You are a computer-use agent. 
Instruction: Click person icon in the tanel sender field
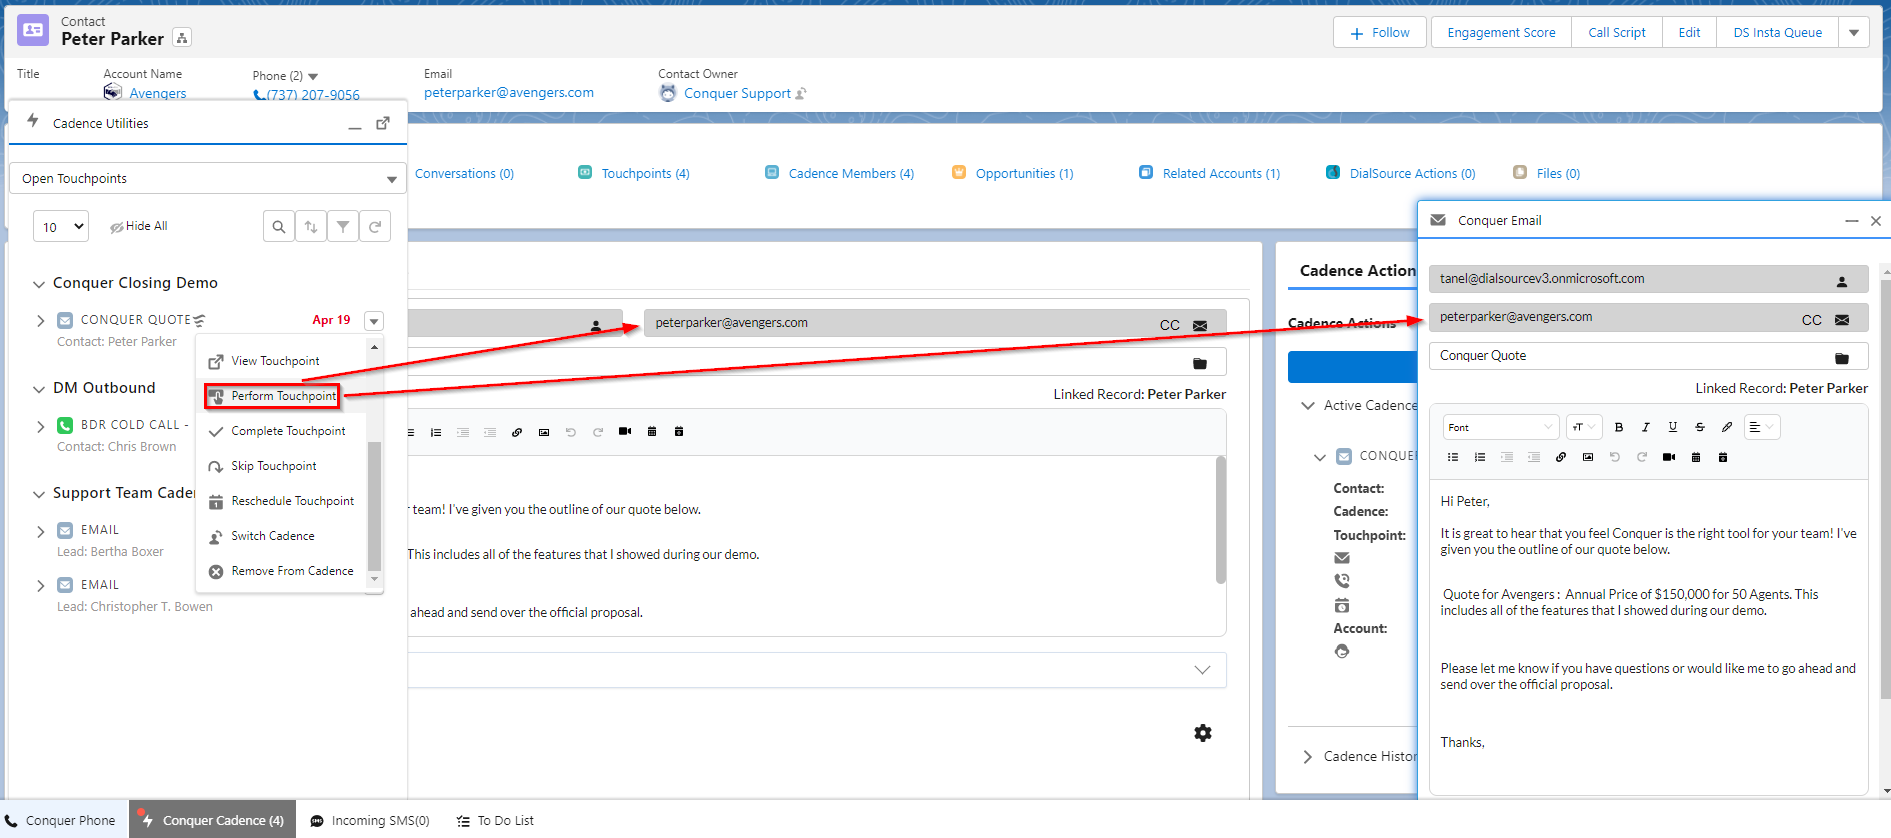tap(1842, 282)
